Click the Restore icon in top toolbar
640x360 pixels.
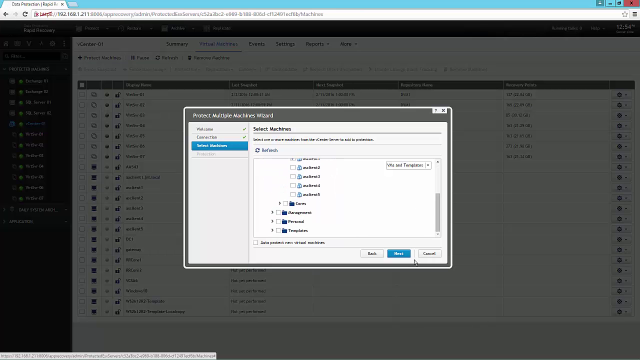point(121,29)
